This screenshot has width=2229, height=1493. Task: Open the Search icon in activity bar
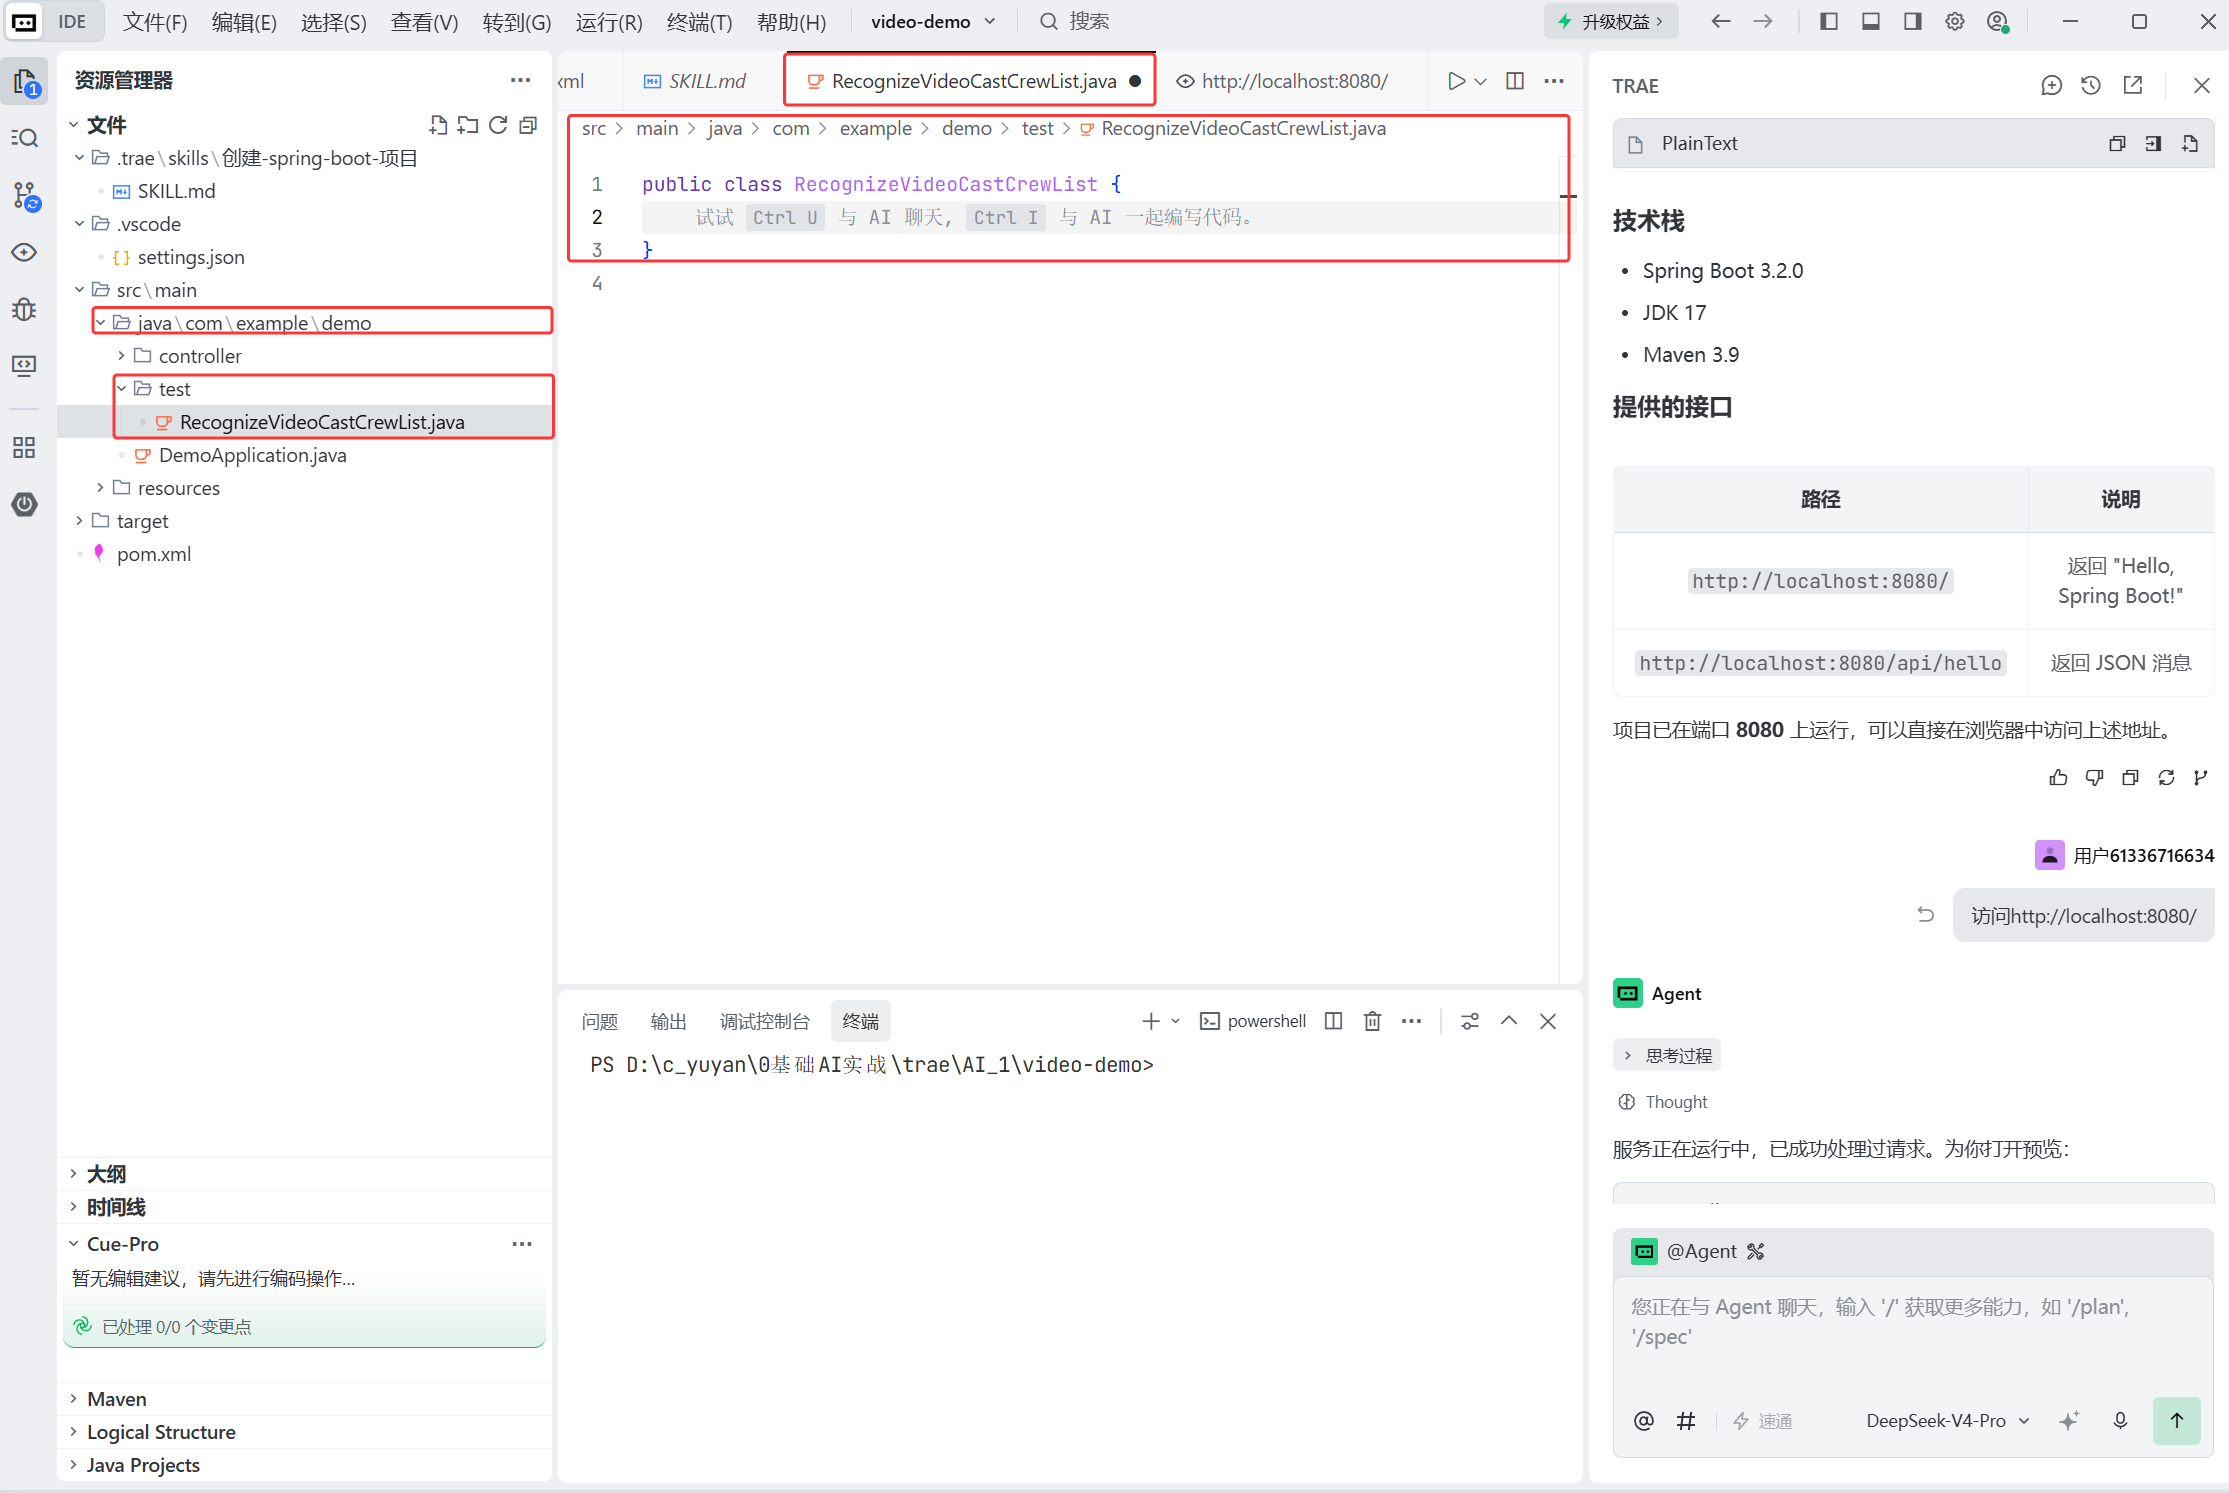coord(25,138)
